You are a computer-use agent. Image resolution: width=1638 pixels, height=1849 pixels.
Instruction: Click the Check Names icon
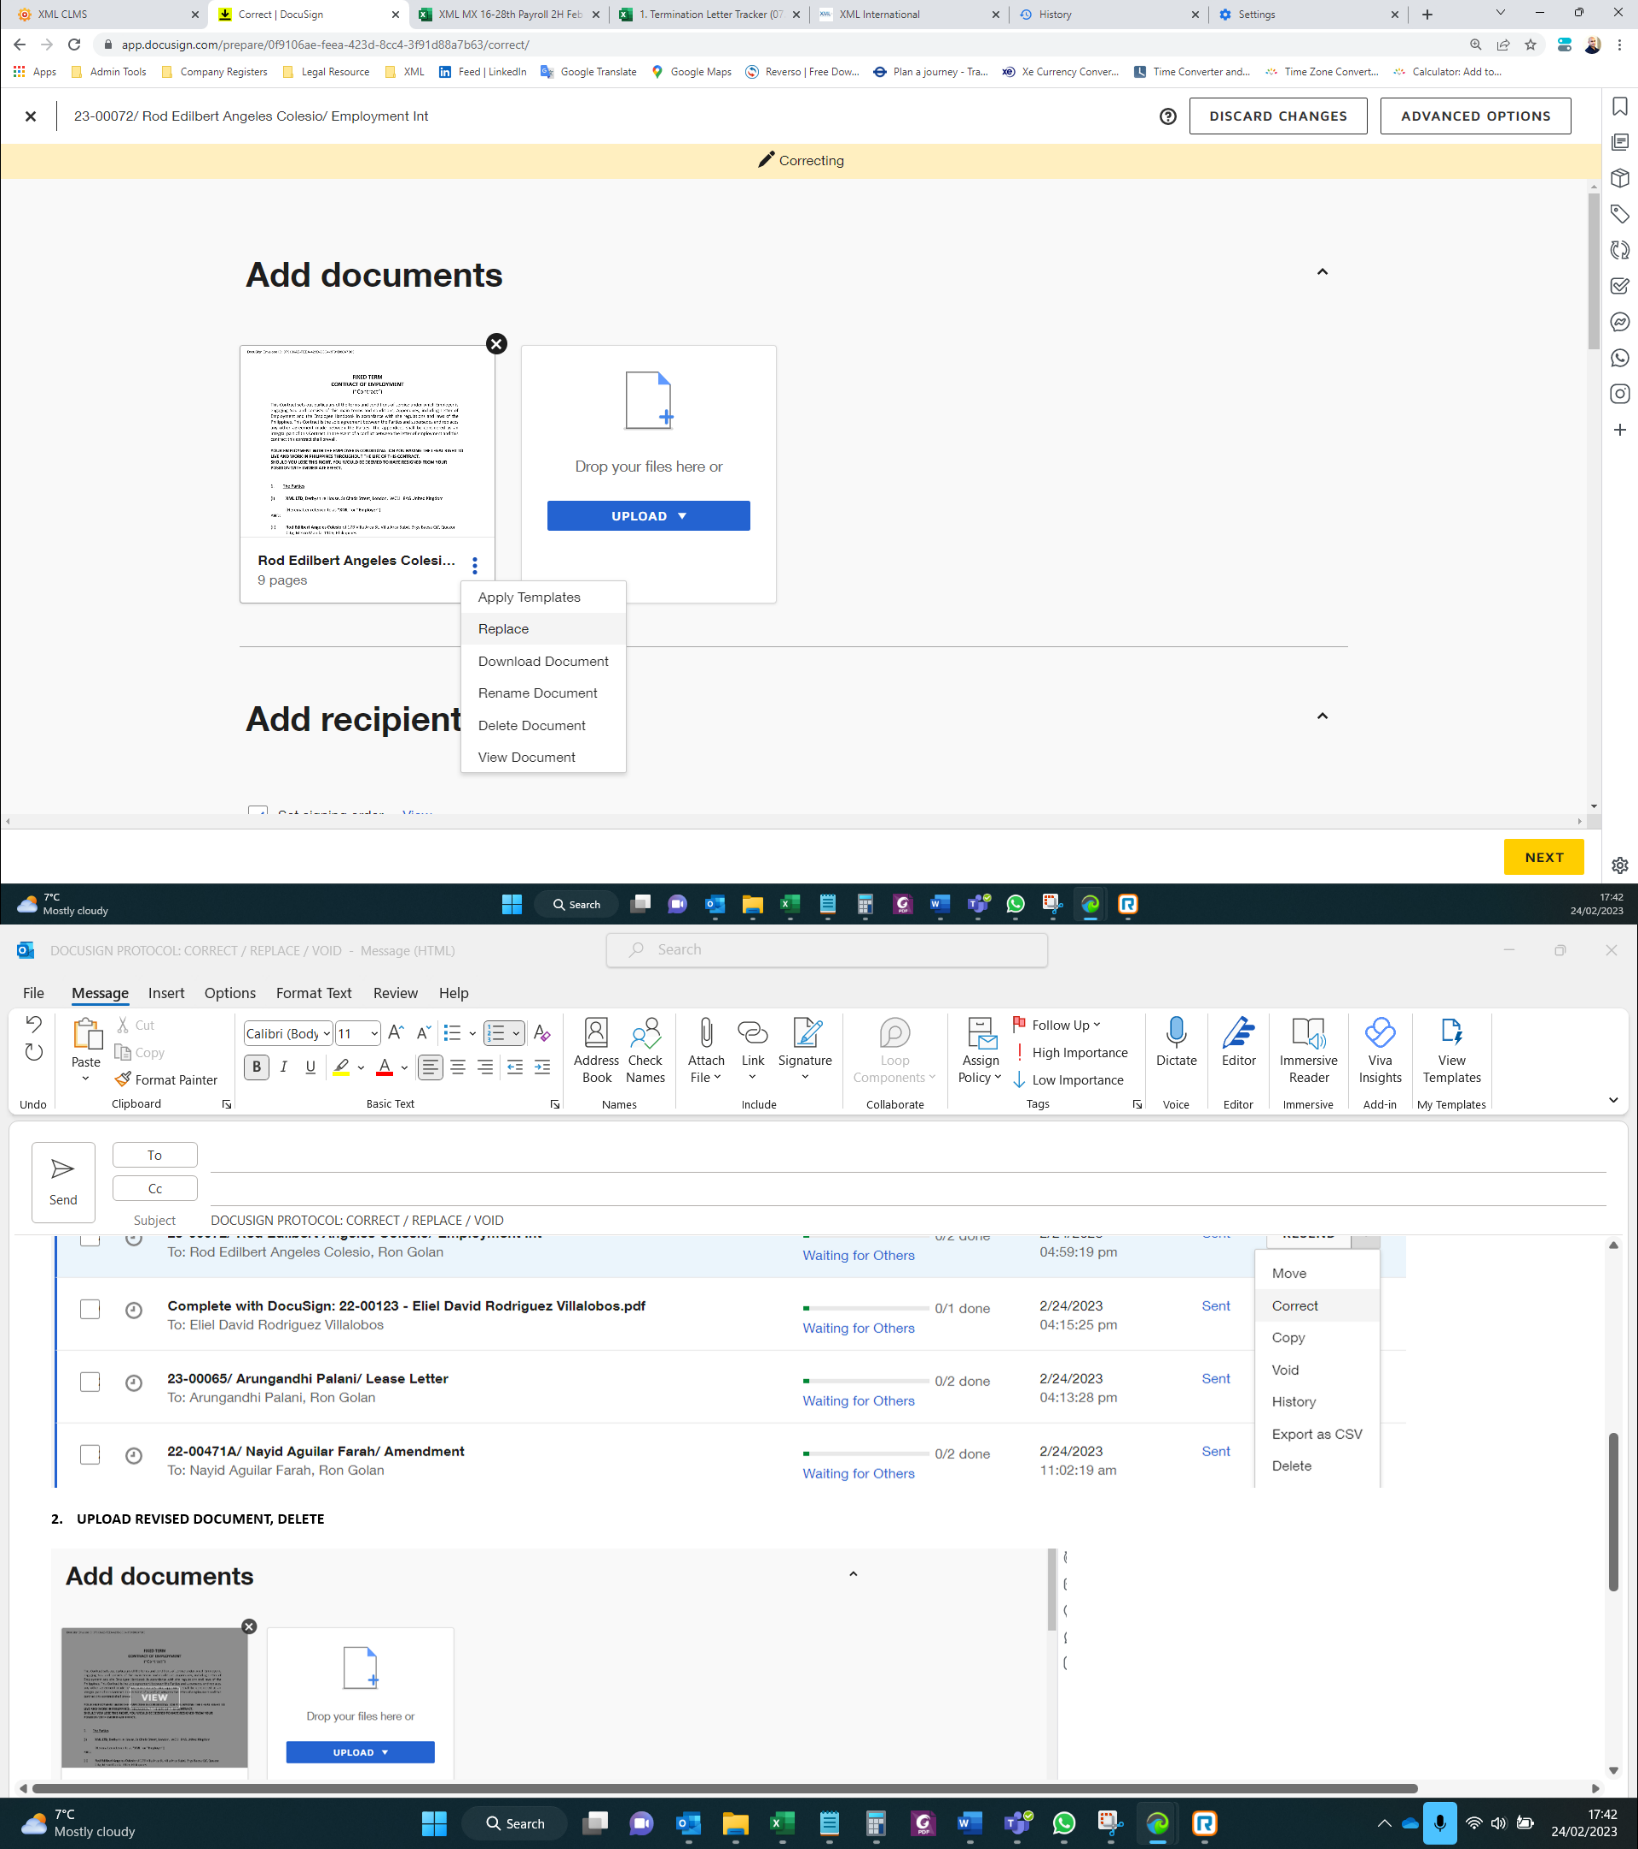pyautogui.click(x=645, y=1046)
